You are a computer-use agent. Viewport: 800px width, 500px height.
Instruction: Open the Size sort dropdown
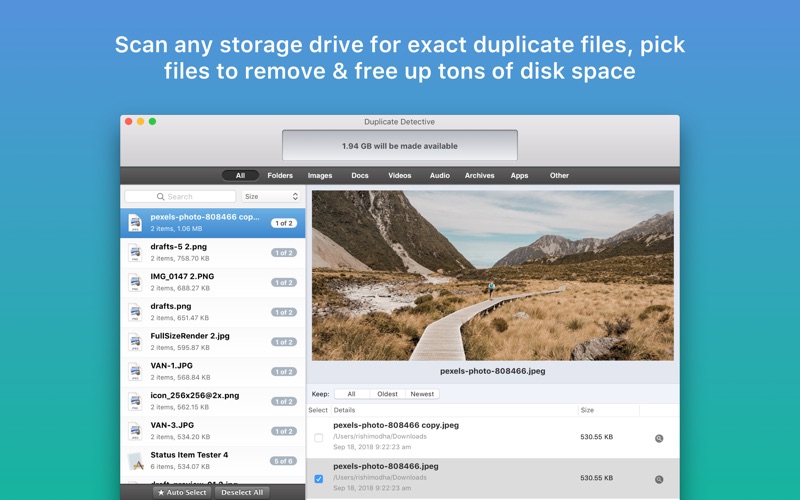(271, 197)
